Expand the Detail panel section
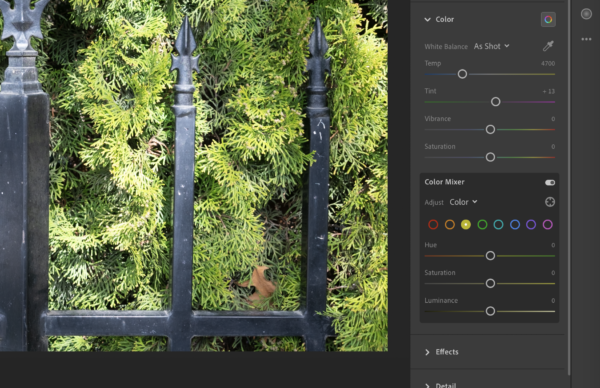Viewport: 600px width, 388px height. click(x=427, y=385)
